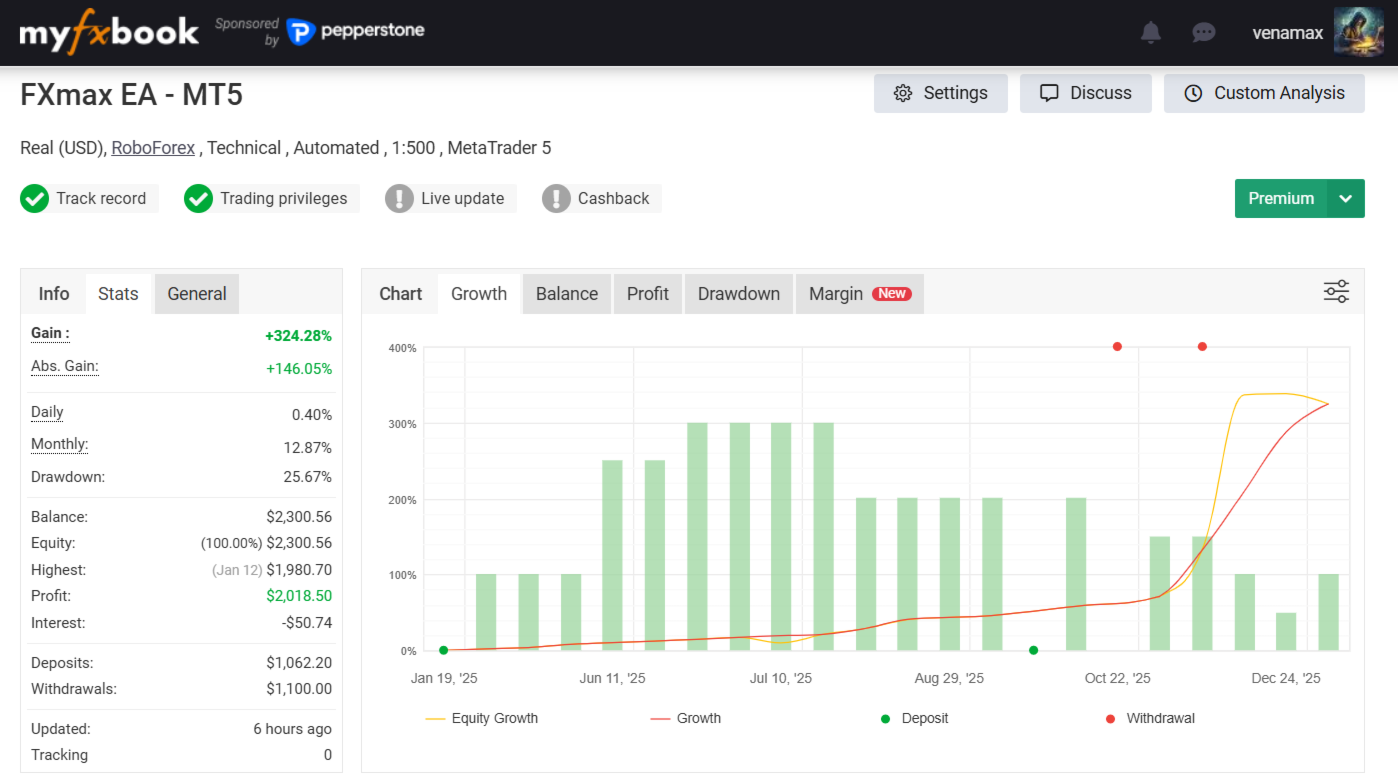This screenshot has width=1398, height=778.
Task: Toggle the red Growth line legend swatch
Action: (x=660, y=718)
